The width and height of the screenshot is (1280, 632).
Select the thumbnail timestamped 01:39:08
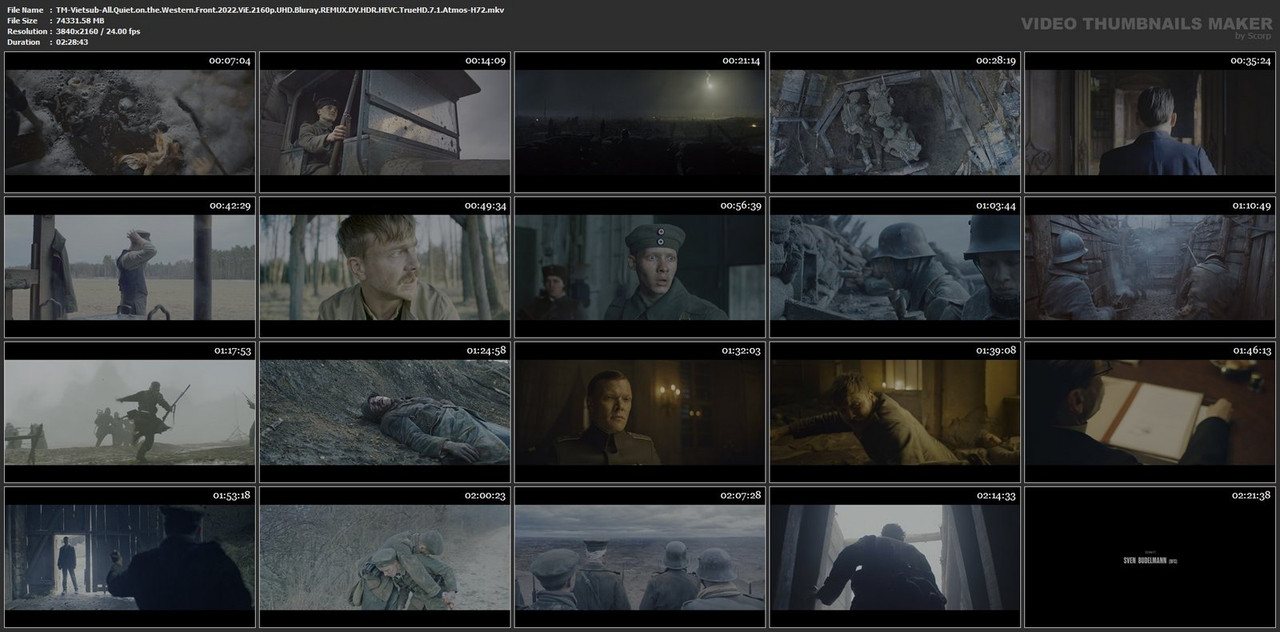895,412
